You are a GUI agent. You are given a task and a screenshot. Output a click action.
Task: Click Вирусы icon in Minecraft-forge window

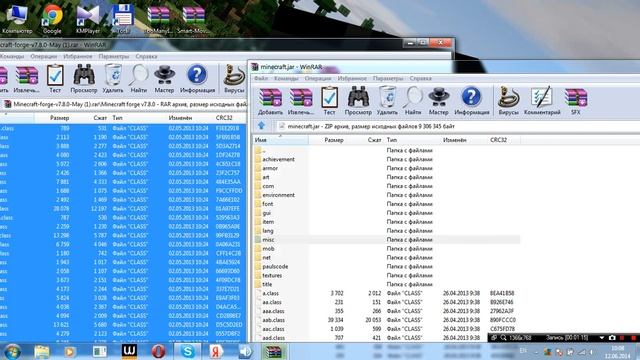click(x=234, y=79)
